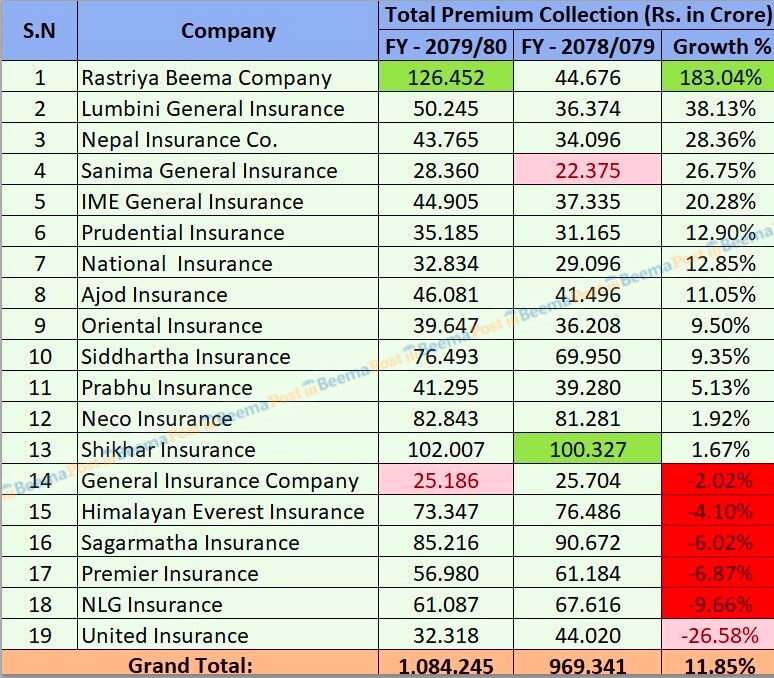Click the Company column header
This screenshot has width=774, height=678.
228,31
